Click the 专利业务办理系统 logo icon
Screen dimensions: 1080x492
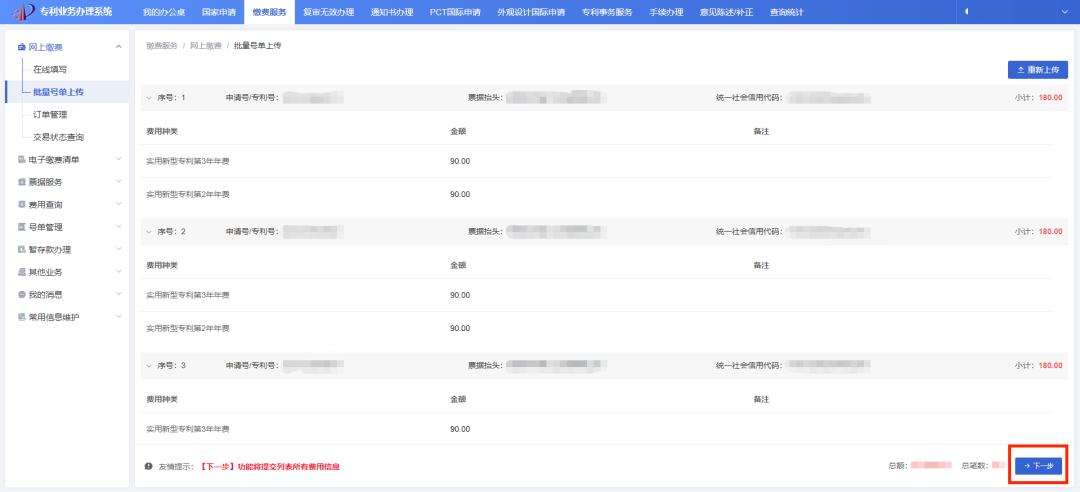[18, 12]
